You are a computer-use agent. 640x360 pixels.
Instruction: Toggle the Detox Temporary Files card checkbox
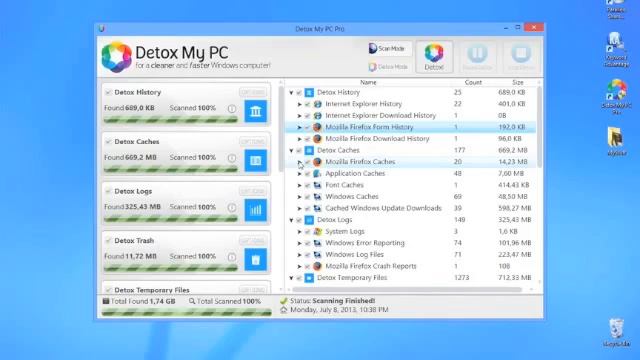point(108,290)
